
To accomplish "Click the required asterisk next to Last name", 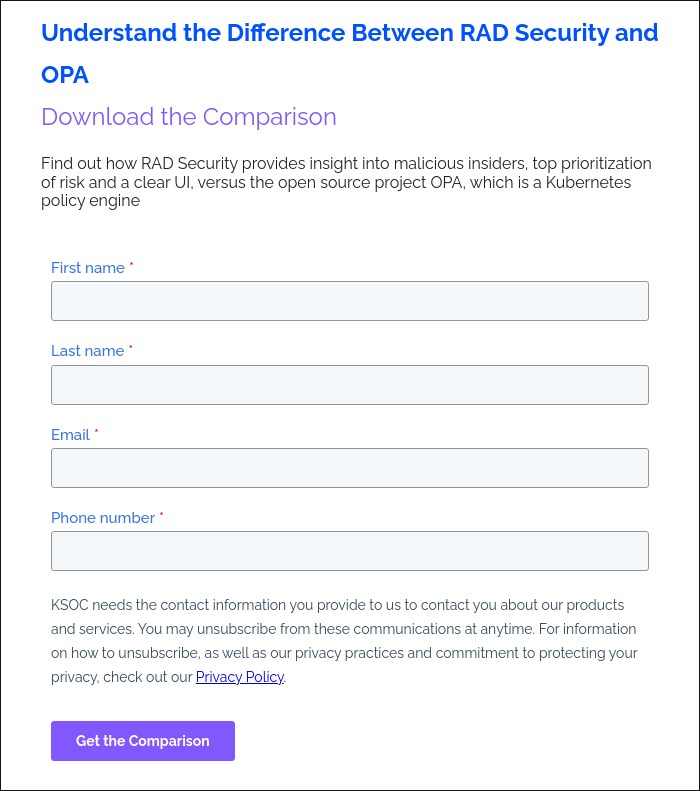I will pos(130,349).
